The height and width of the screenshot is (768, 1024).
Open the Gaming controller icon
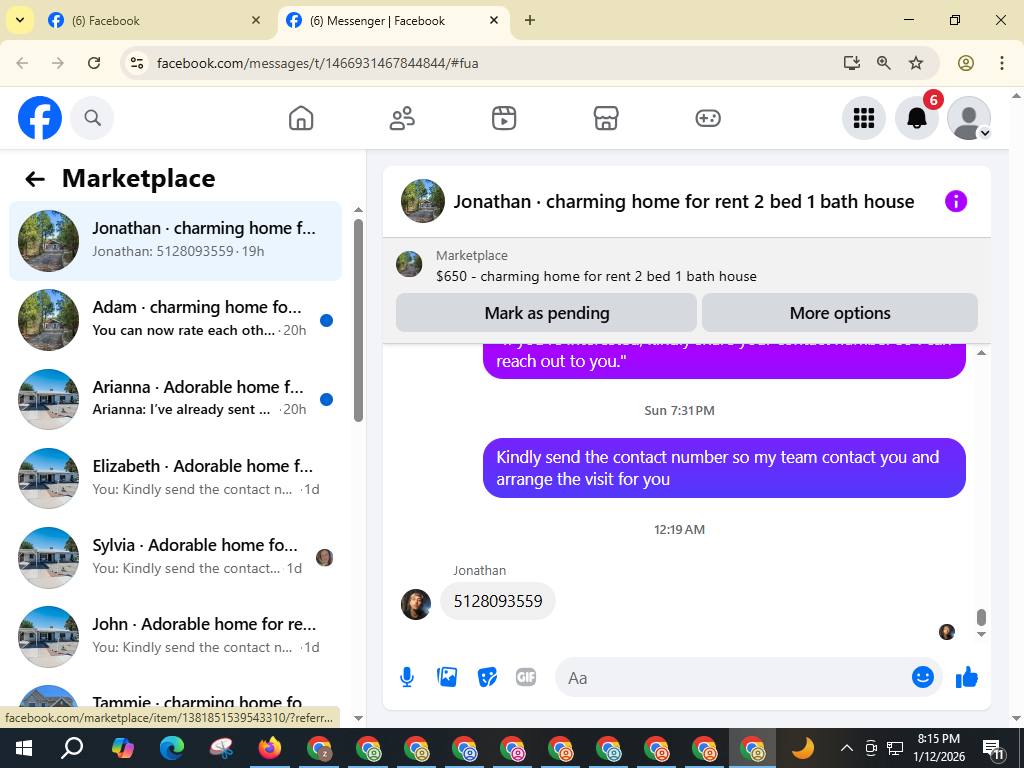pyautogui.click(x=708, y=118)
